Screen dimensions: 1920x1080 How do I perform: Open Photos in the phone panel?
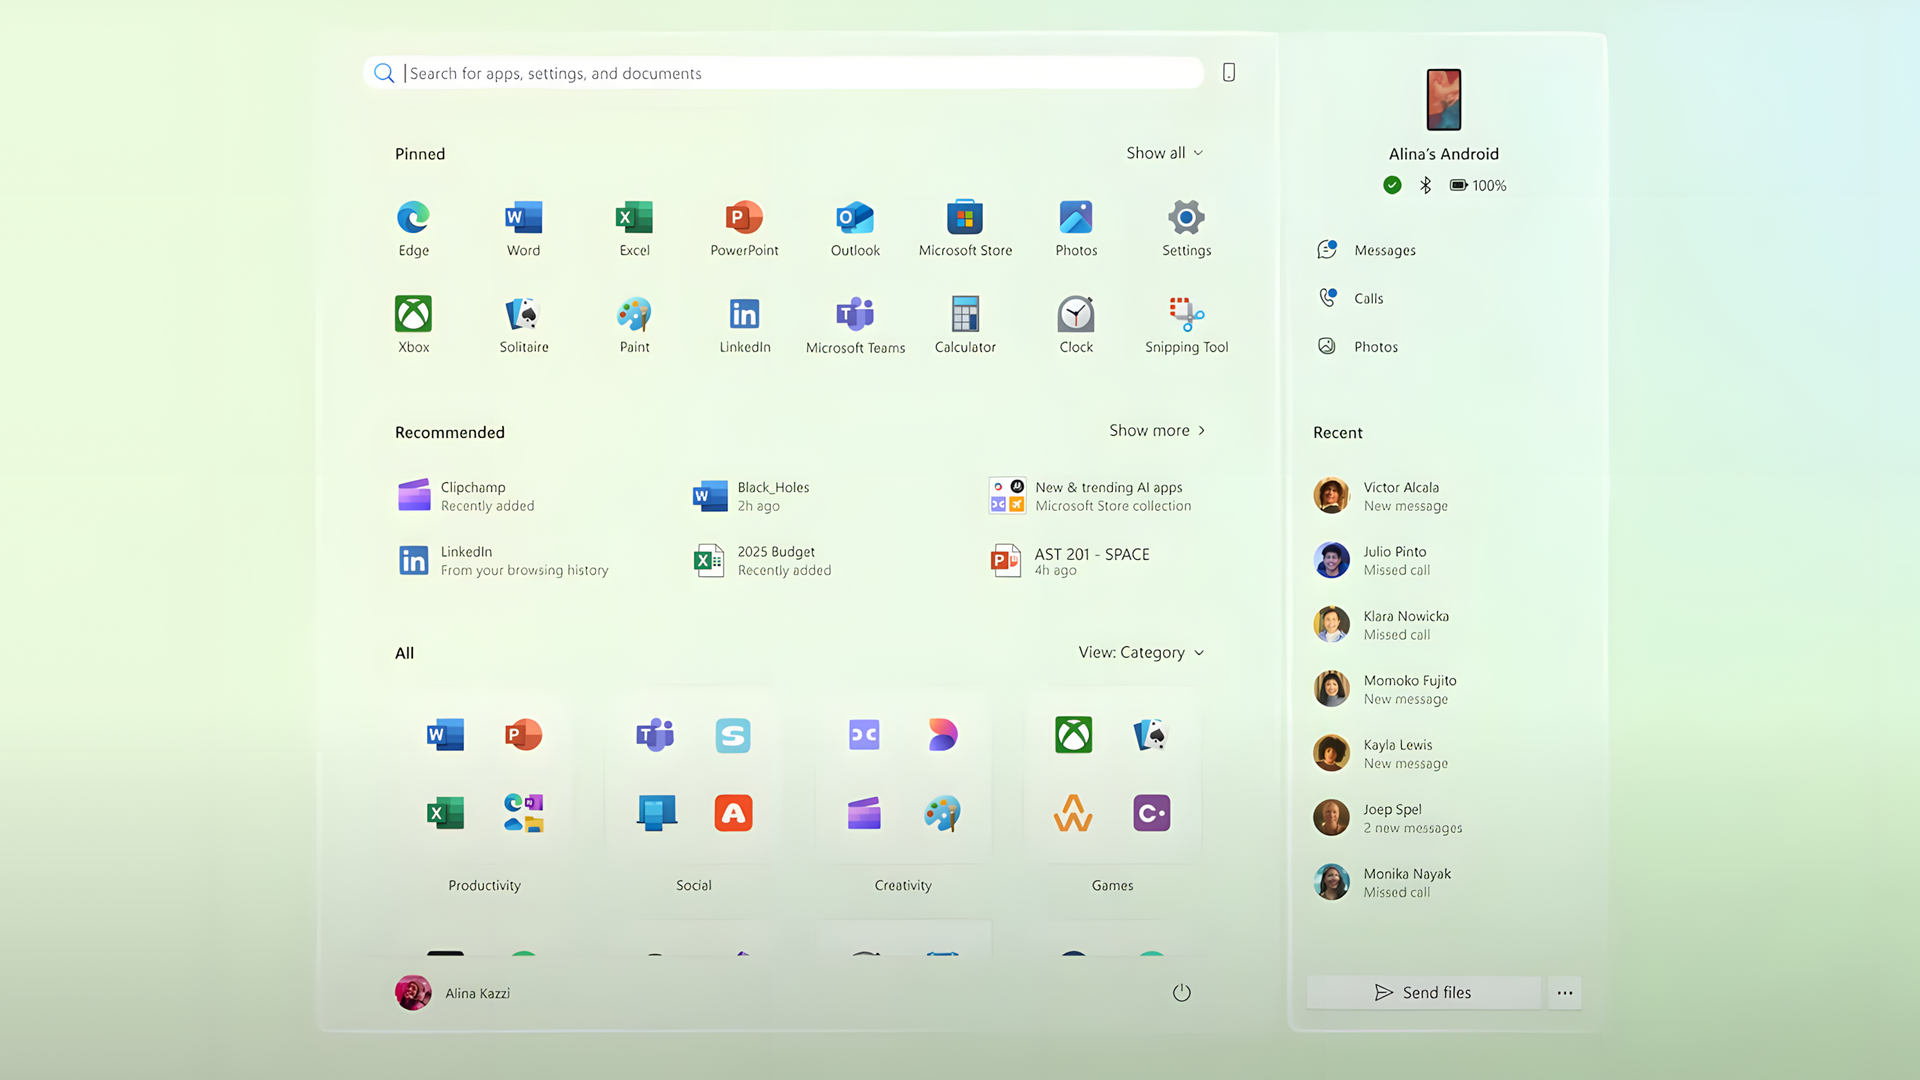pos(1357,346)
